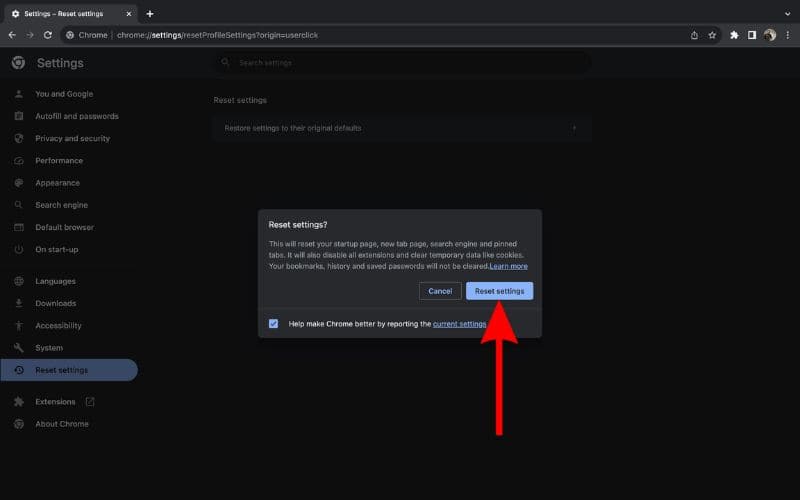Close the Settings tab
This screenshot has height=500, width=800.
tap(129, 14)
